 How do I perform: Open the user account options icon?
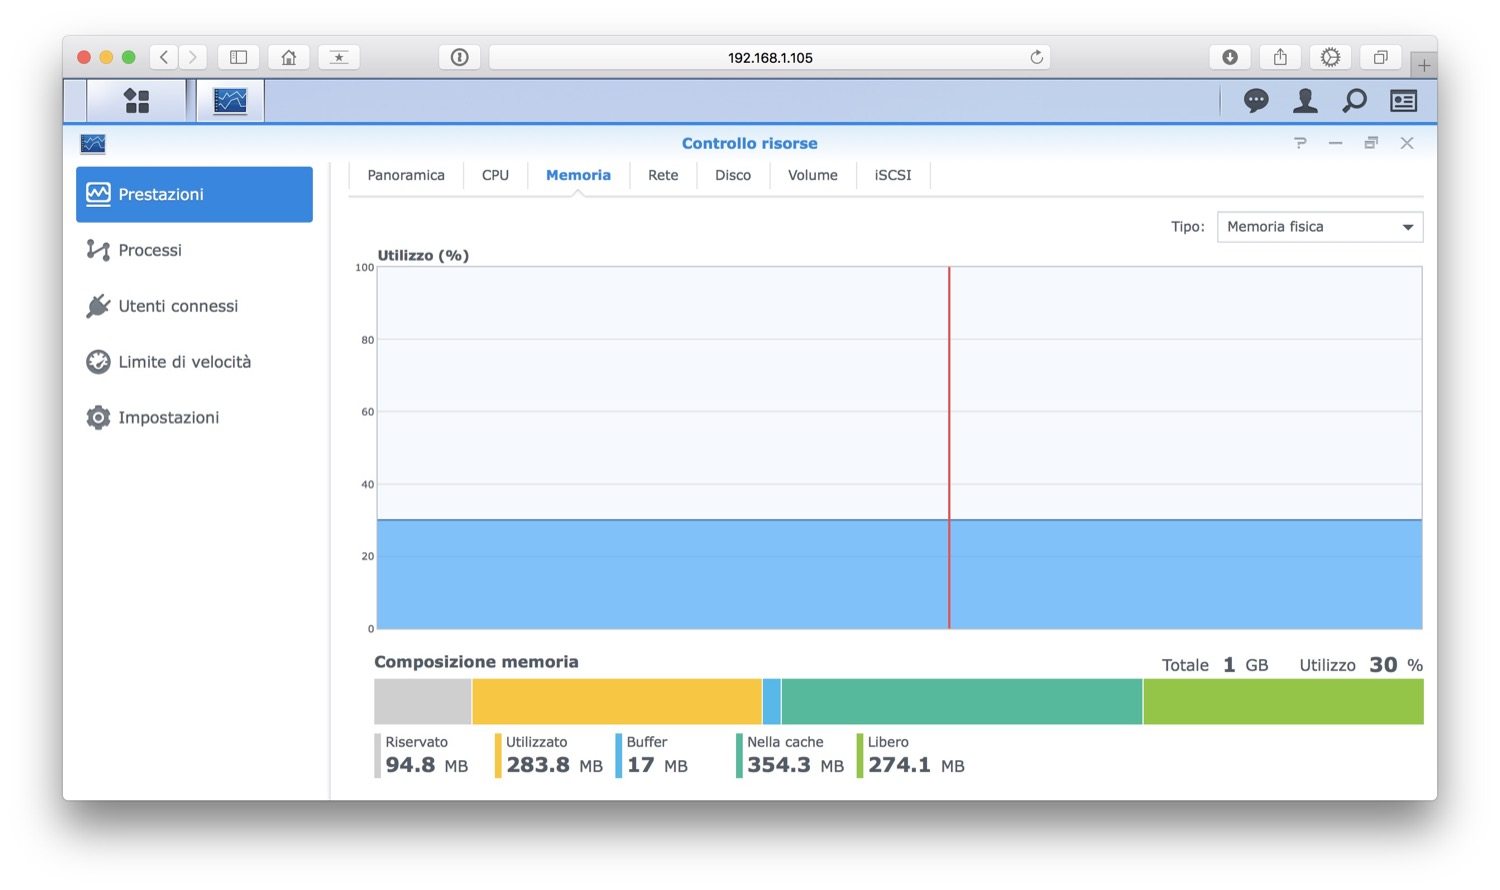point(1305,101)
